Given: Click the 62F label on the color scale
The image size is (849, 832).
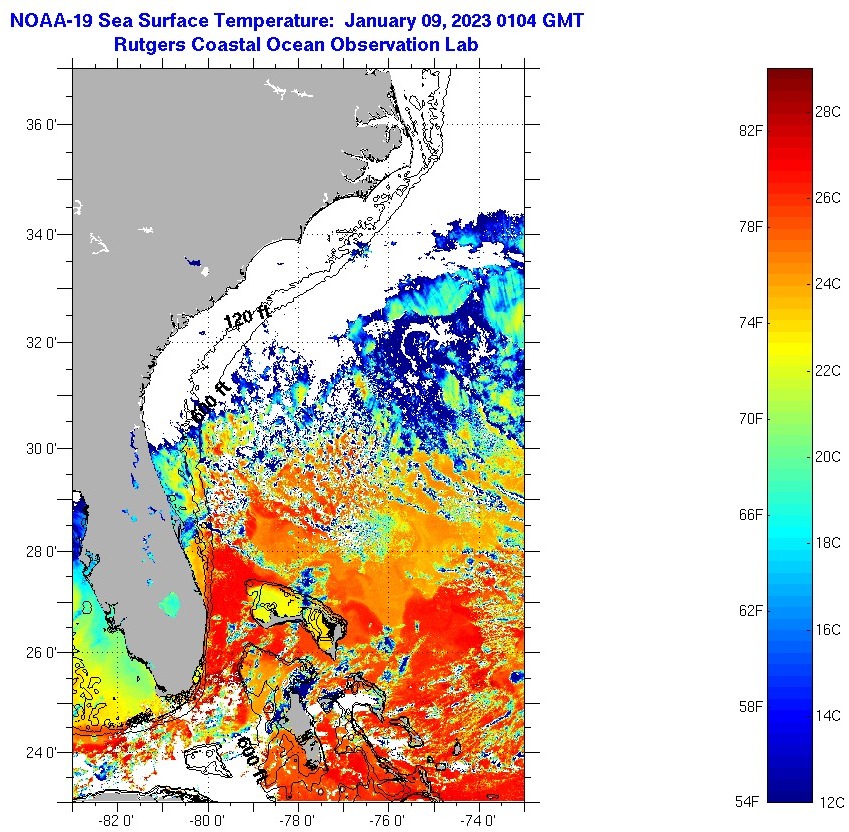Looking at the screenshot, I should point(751,611).
